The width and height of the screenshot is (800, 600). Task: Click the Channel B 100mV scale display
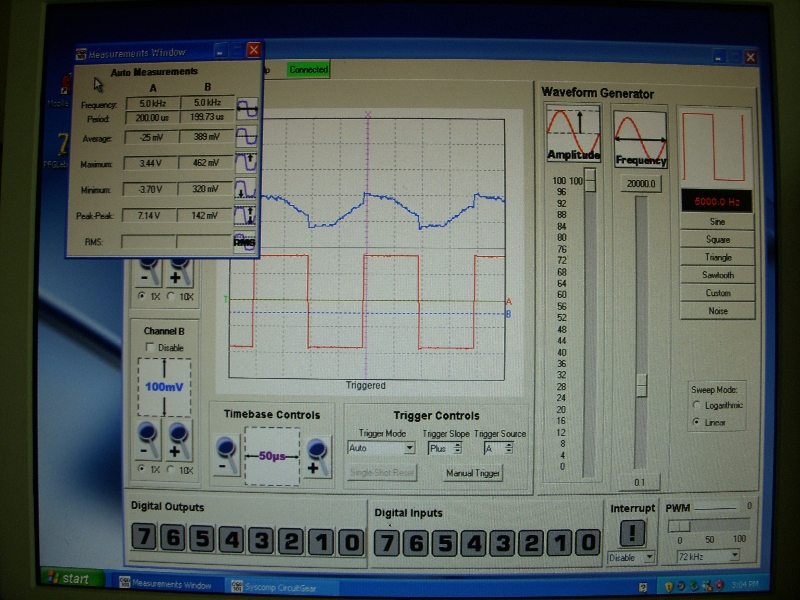pos(164,387)
